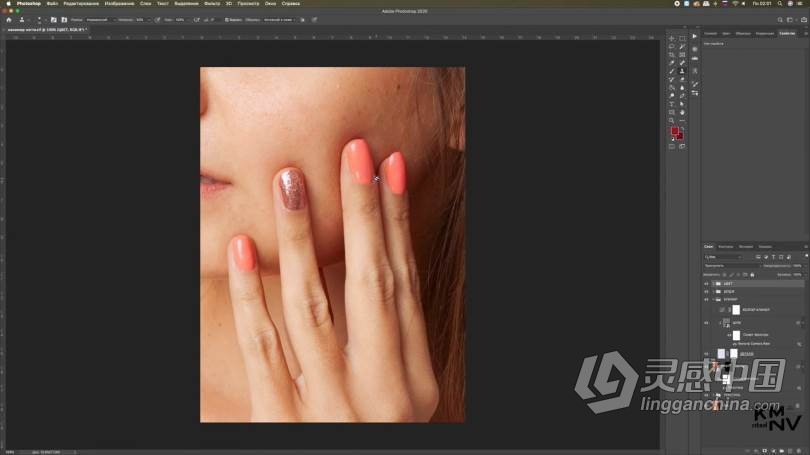
Task: Click the open document tab title
Action: tap(45, 30)
